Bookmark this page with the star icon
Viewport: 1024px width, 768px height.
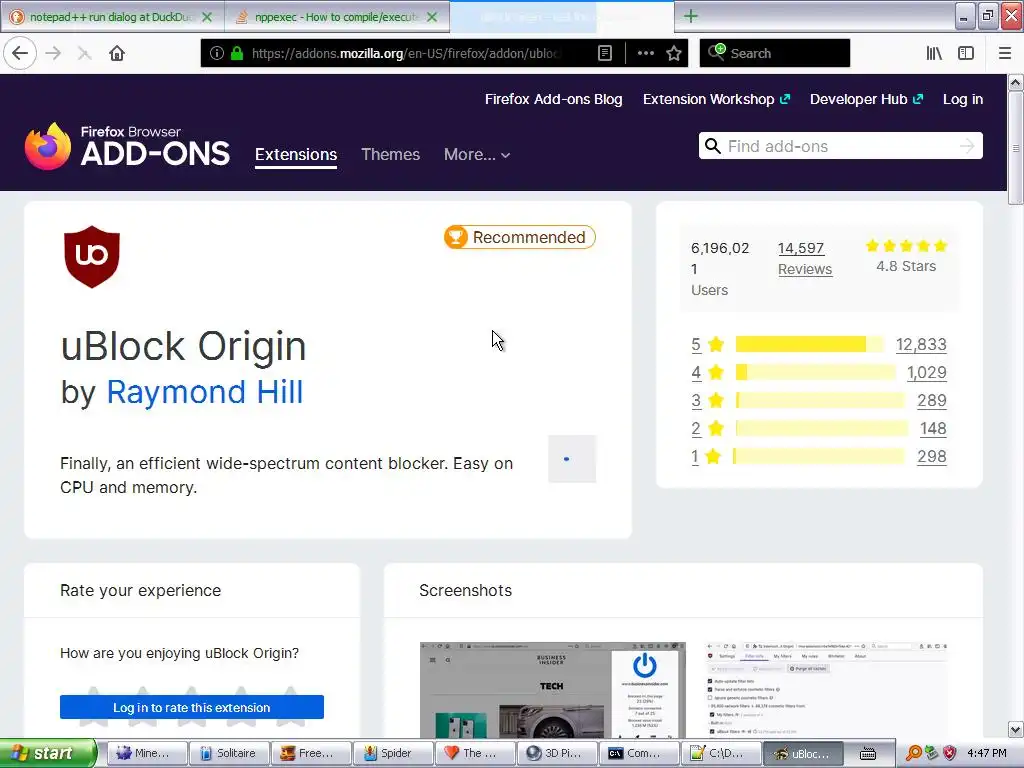tap(674, 54)
